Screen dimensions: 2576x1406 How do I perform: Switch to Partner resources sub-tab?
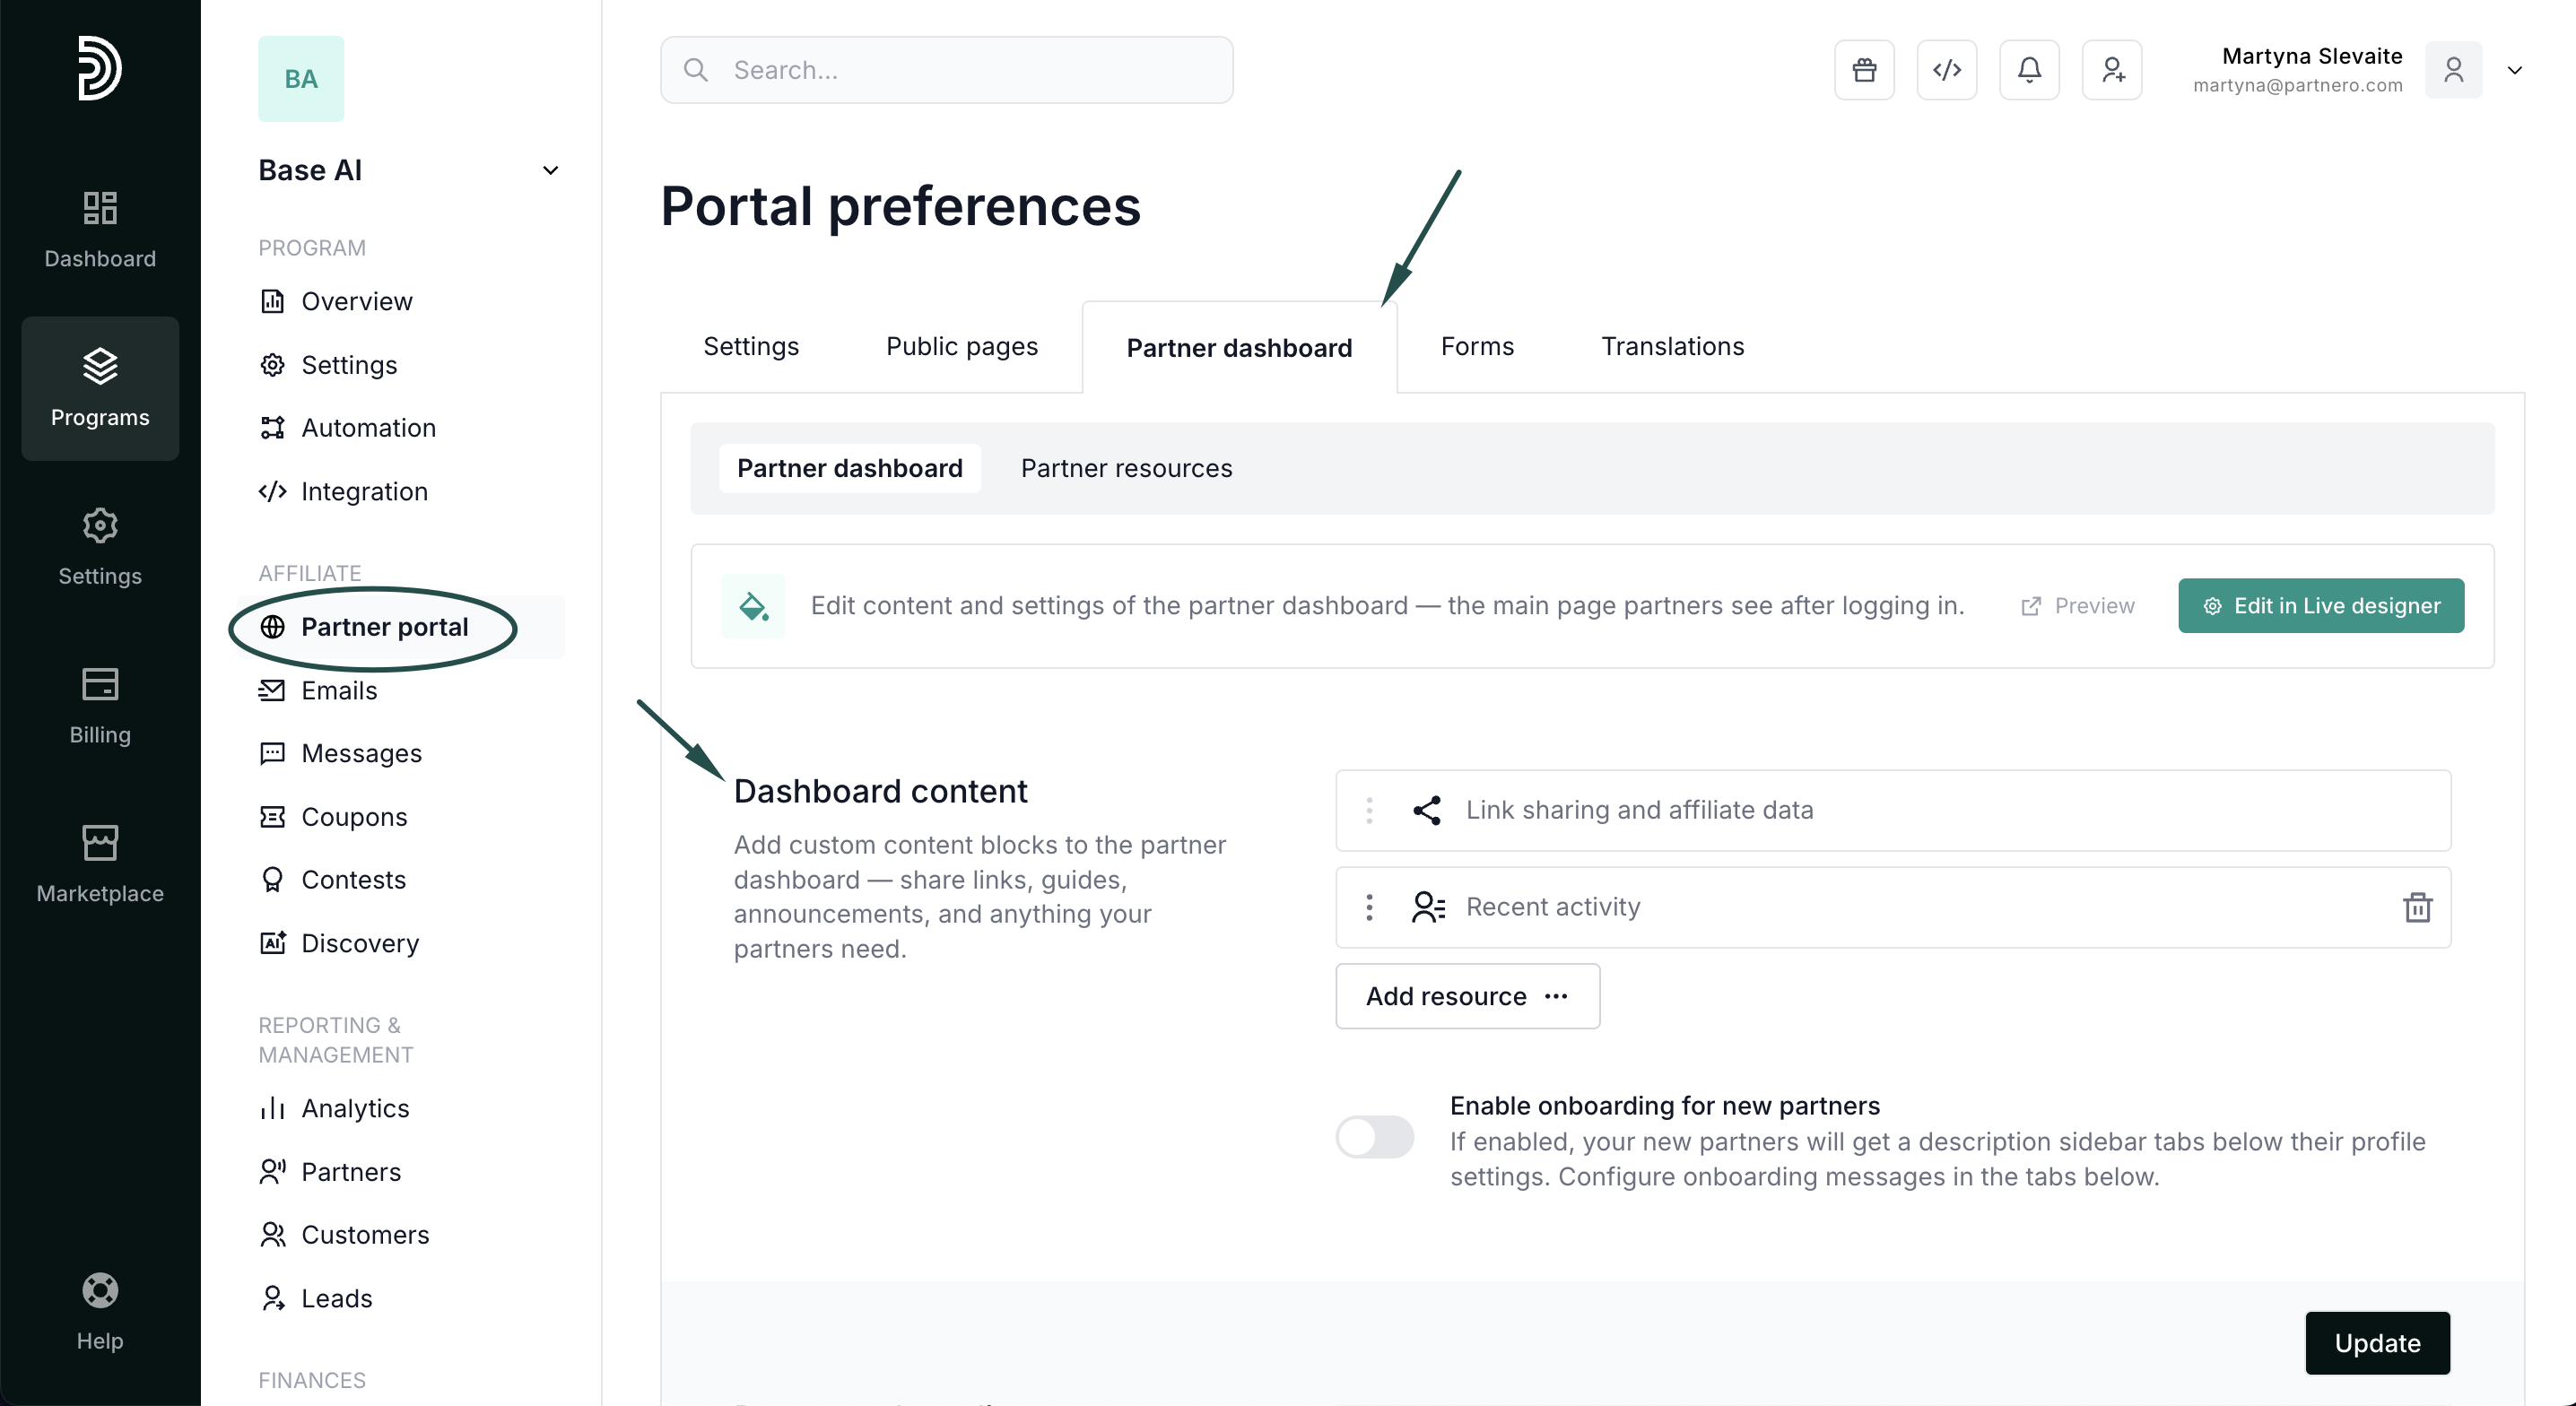tap(1126, 468)
